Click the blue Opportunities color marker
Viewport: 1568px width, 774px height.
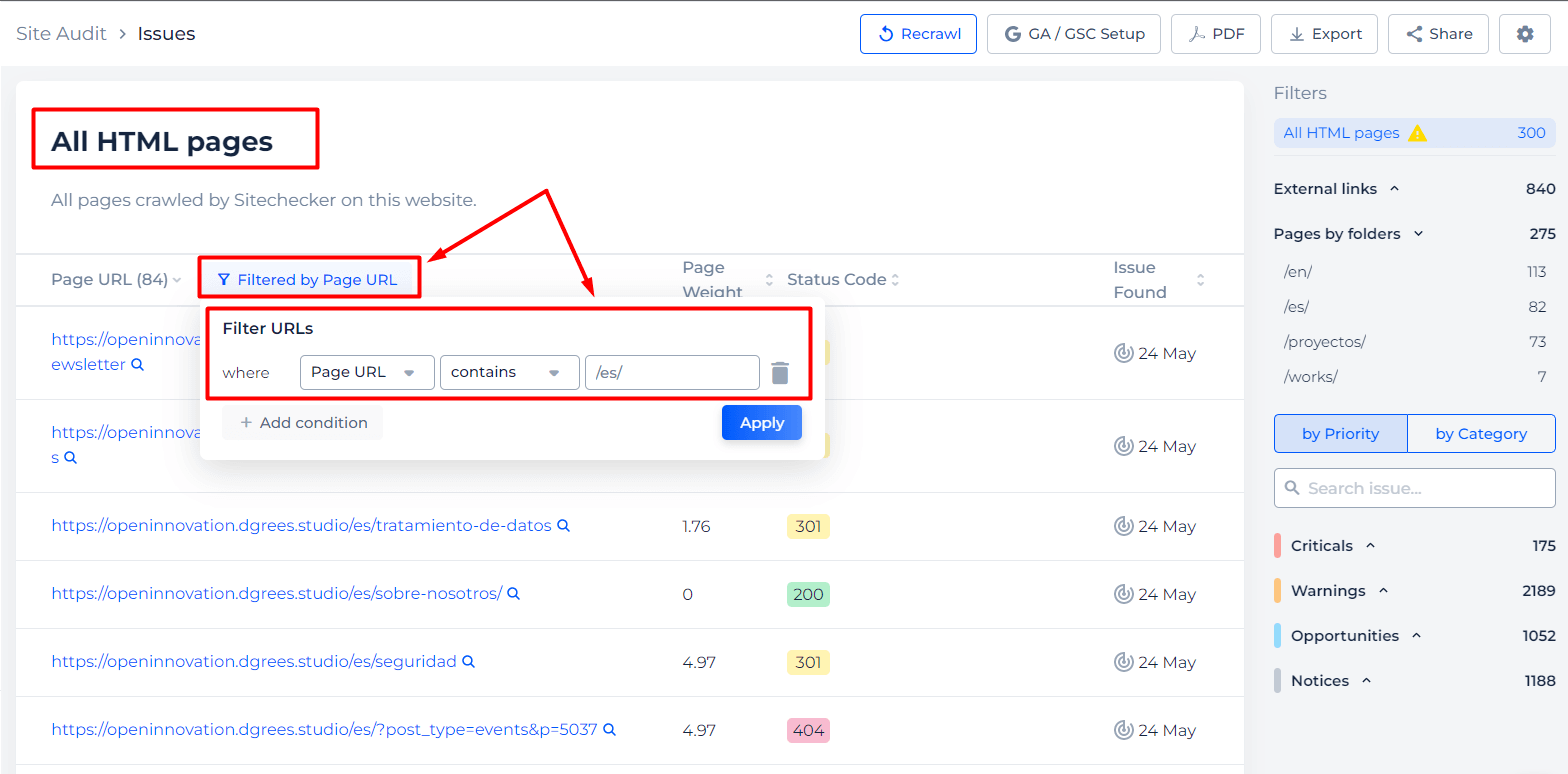[x=1278, y=636]
